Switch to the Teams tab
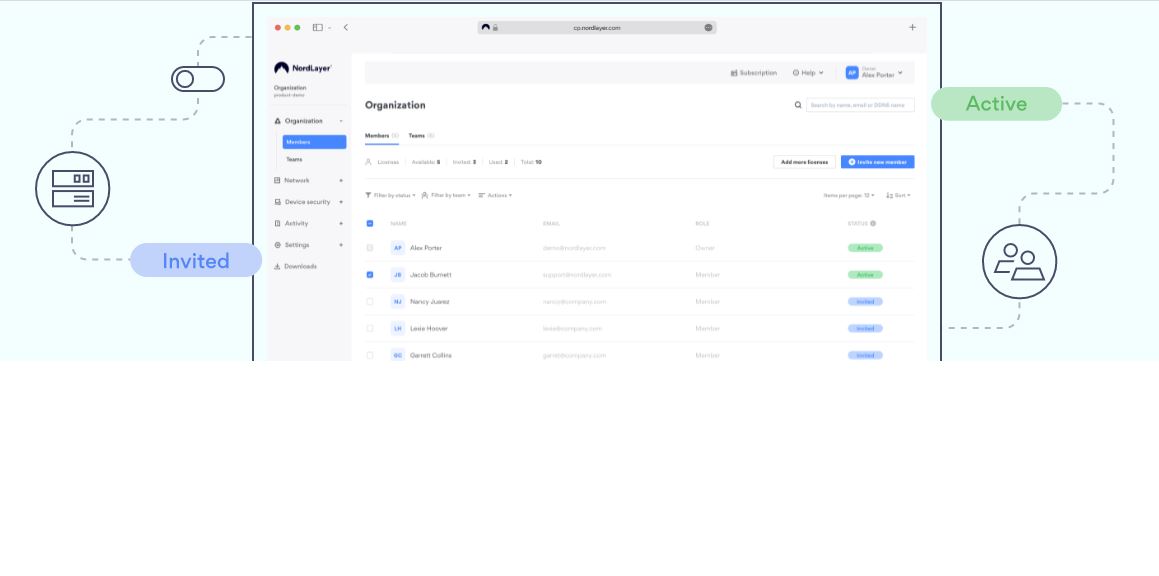This screenshot has height=576, width=1159. [x=420, y=135]
